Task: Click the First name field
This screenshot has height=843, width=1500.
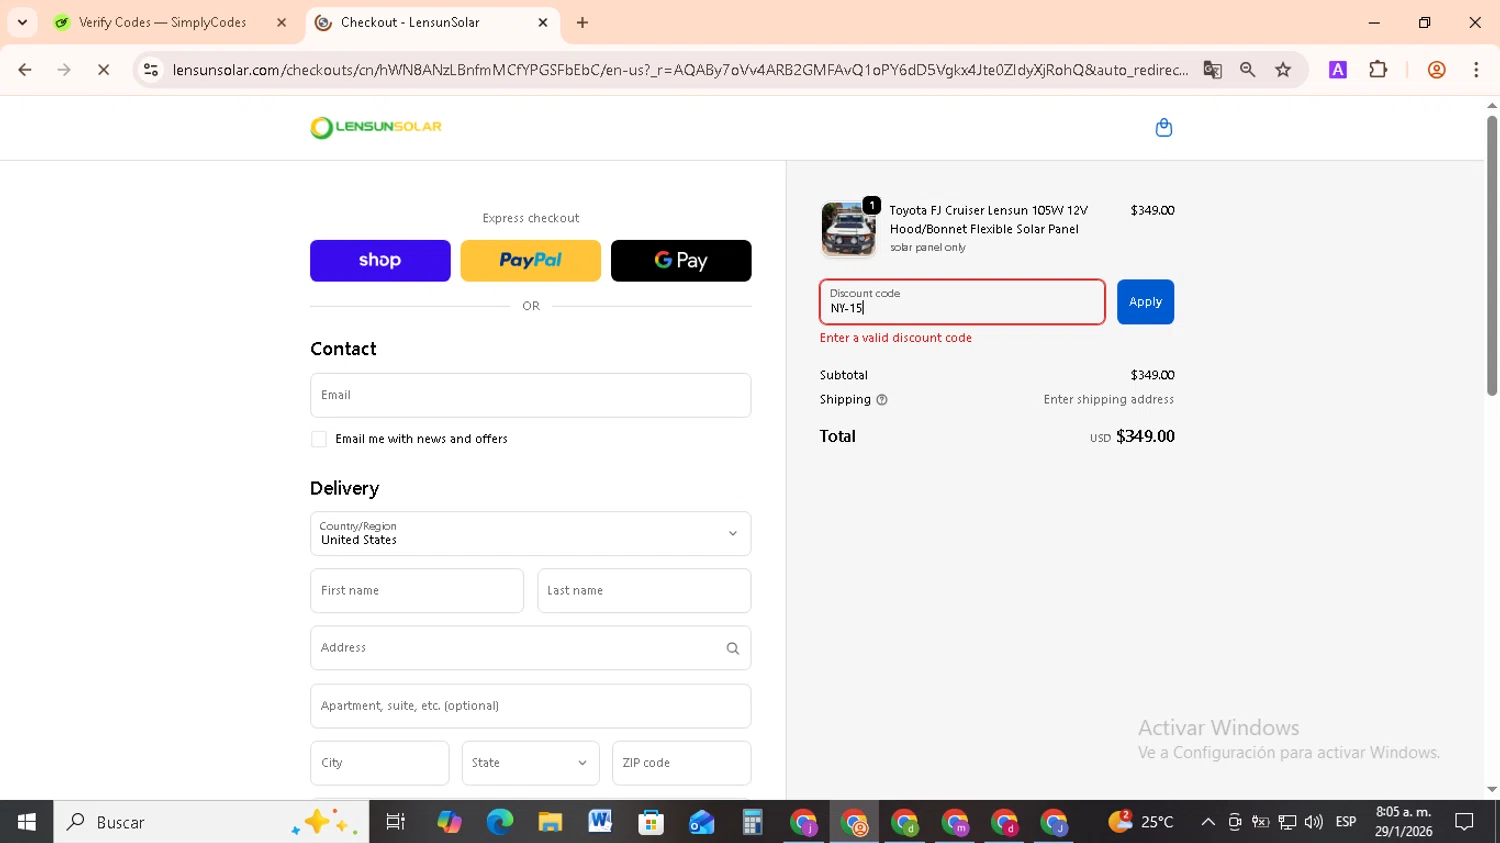Action: pyautogui.click(x=417, y=591)
